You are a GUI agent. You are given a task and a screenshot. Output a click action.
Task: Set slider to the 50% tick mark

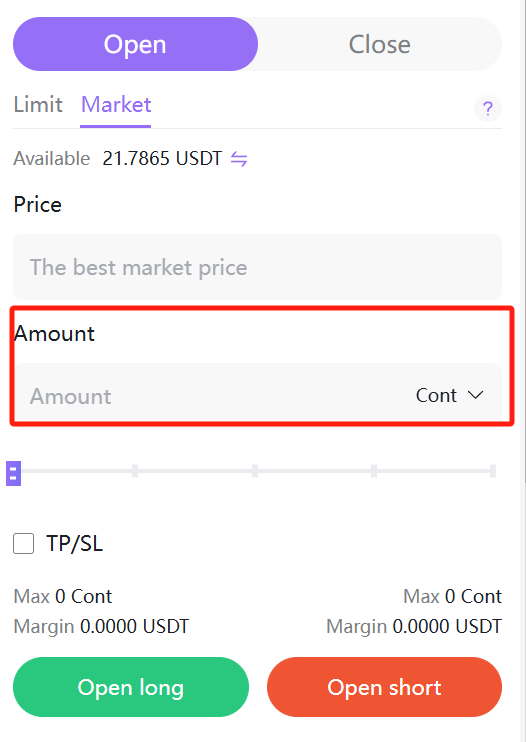tap(255, 471)
